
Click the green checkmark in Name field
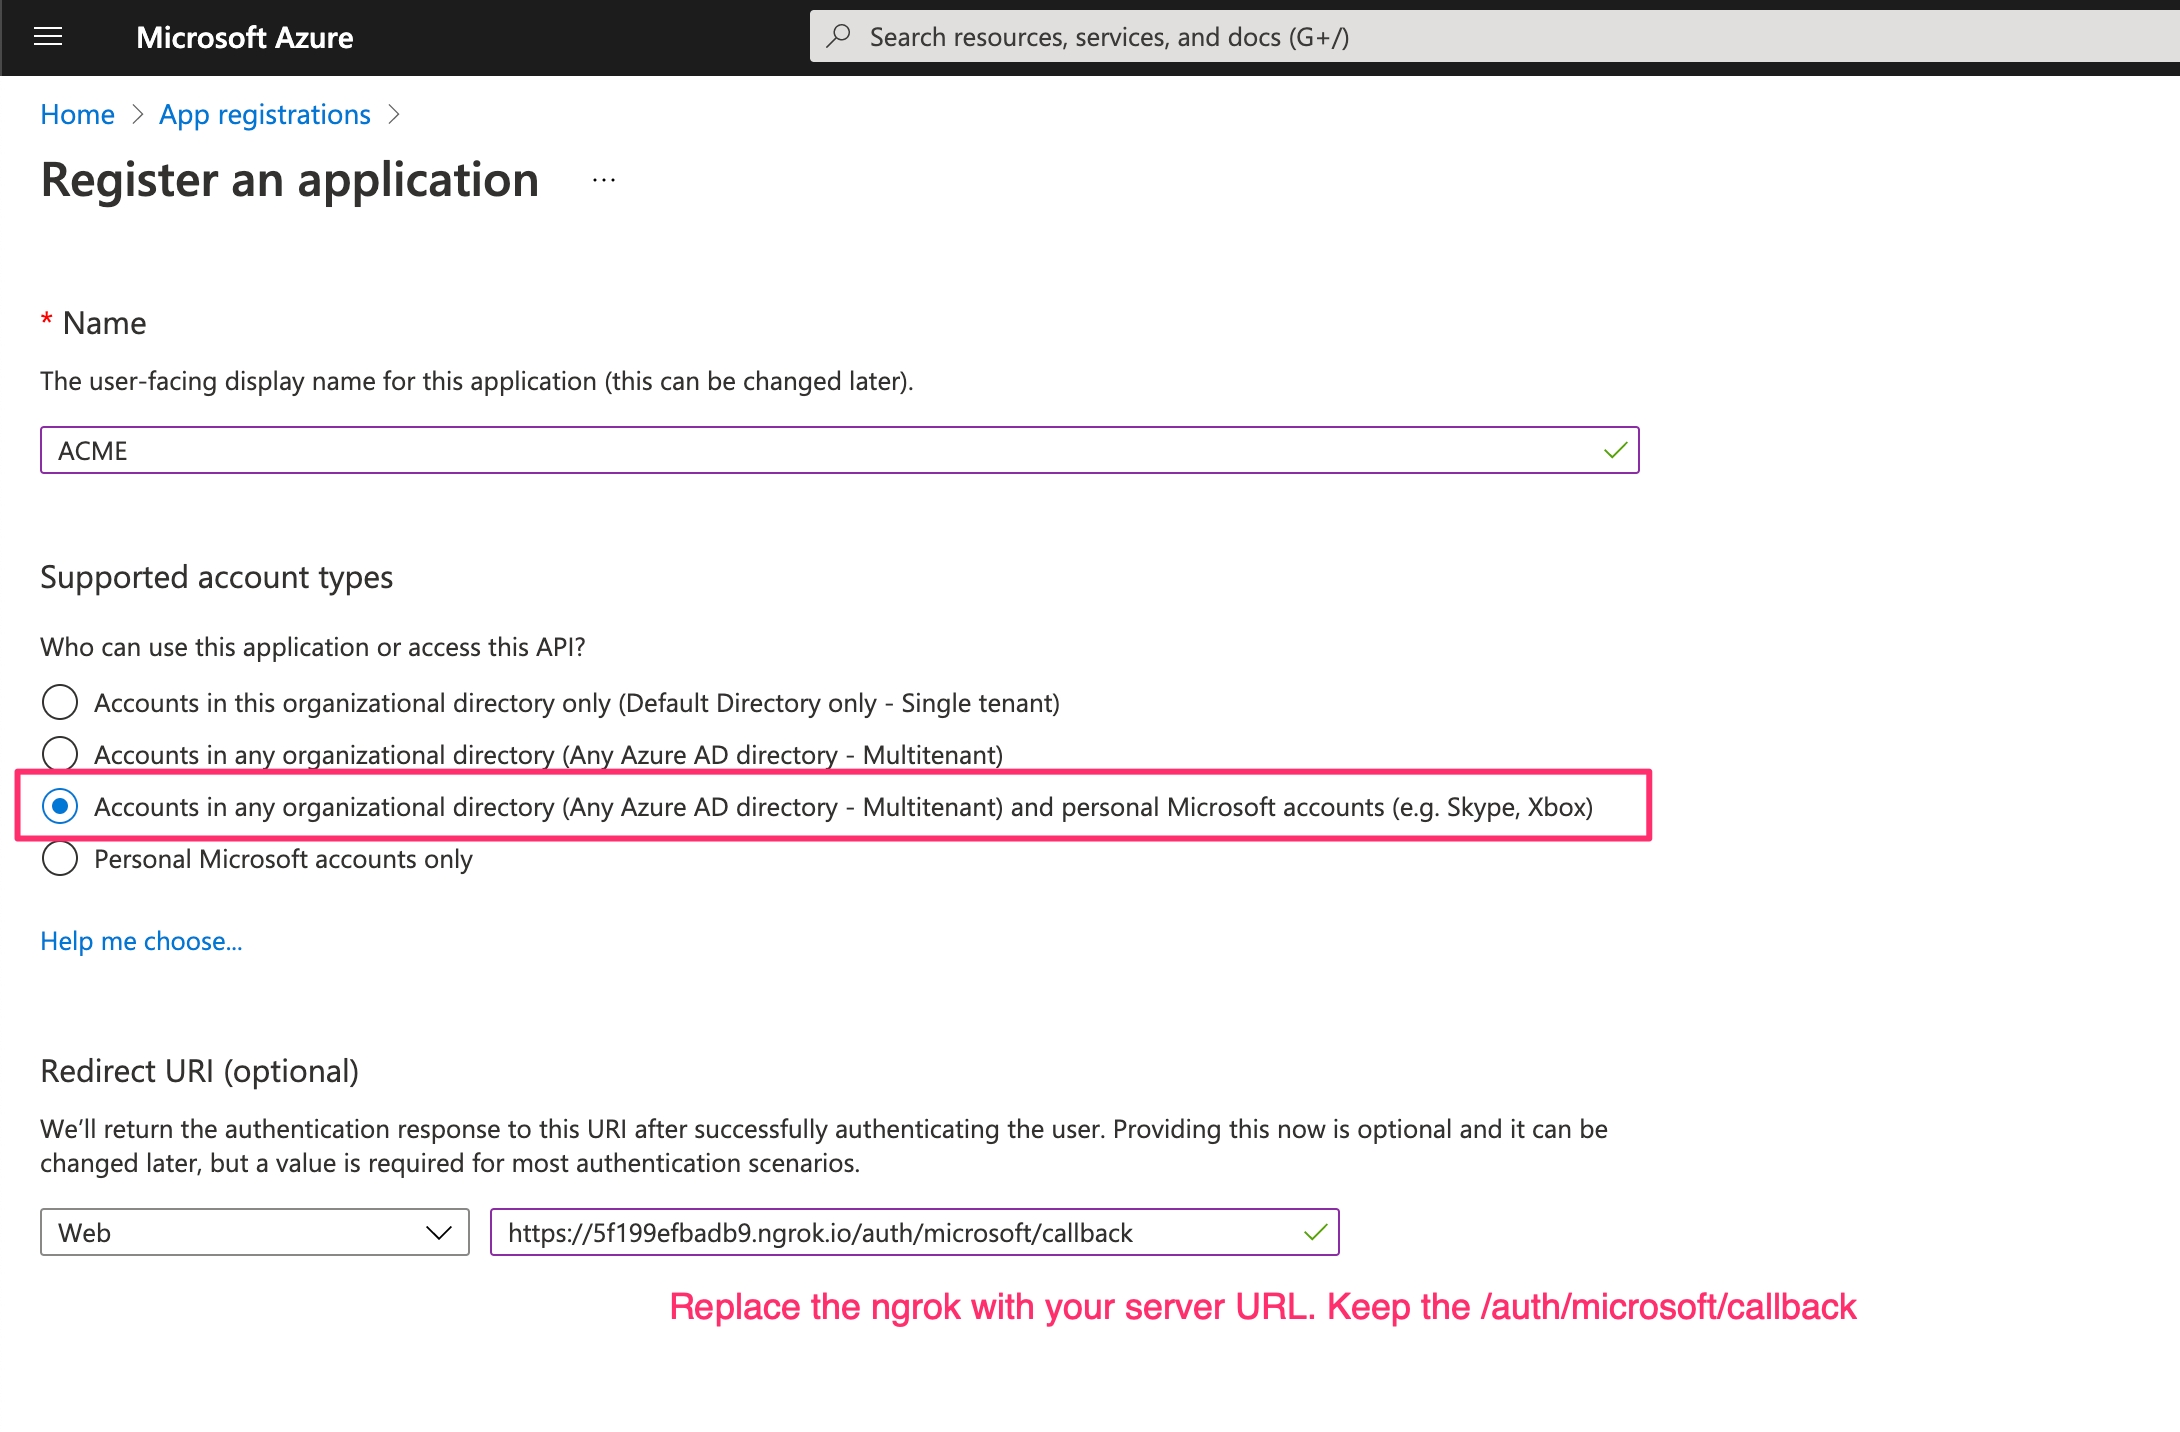click(x=1615, y=451)
